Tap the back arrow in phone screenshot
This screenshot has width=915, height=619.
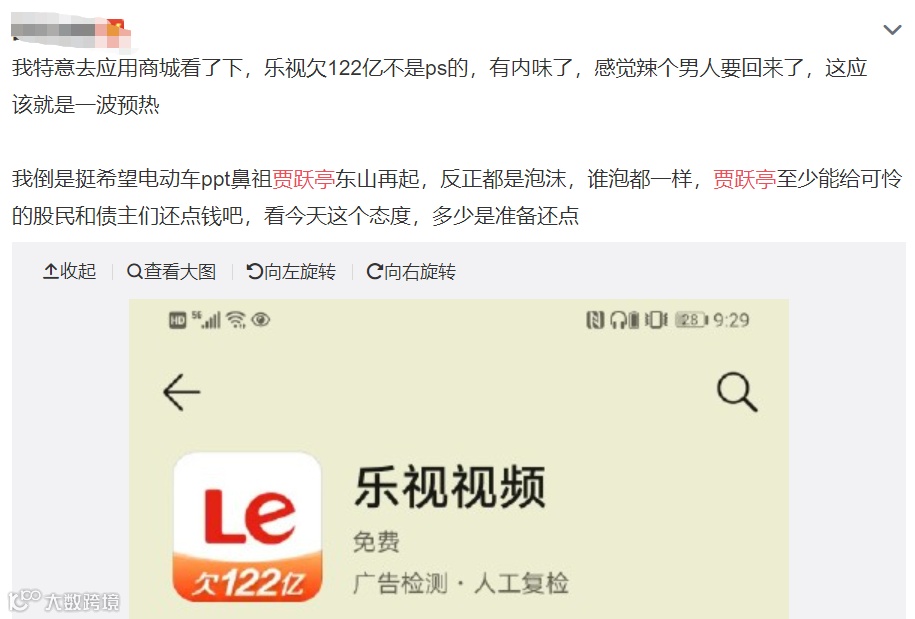point(181,392)
